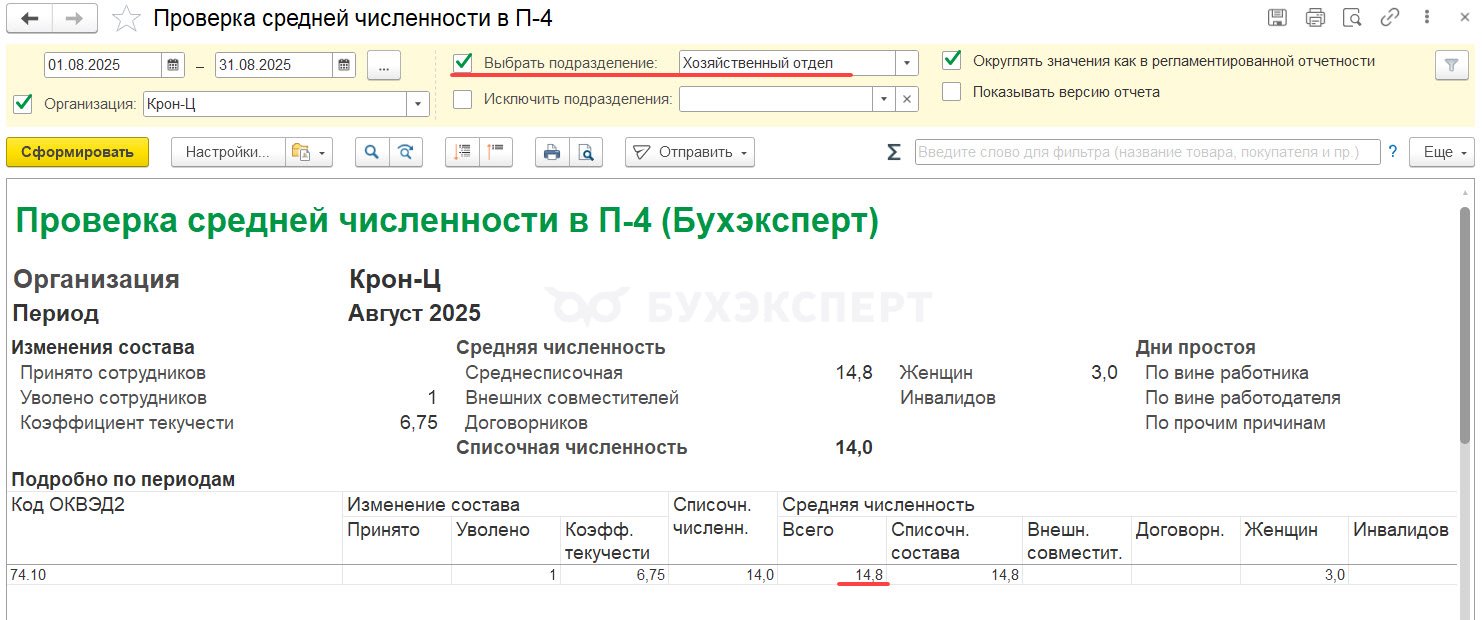Expand Исключить подразделения dropdown arrow
This screenshot has width=1482, height=620.
point(884,99)
